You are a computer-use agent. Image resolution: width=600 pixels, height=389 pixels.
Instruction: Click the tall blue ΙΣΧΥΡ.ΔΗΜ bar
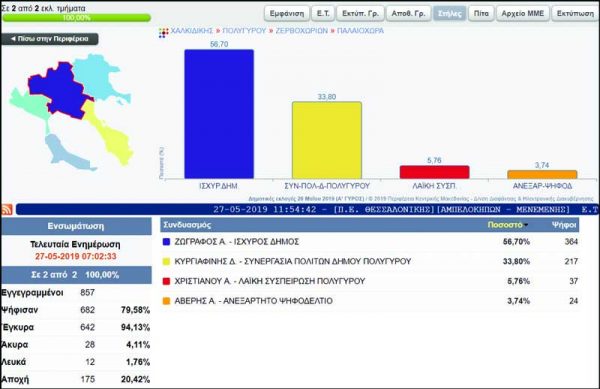pos(219,114)
